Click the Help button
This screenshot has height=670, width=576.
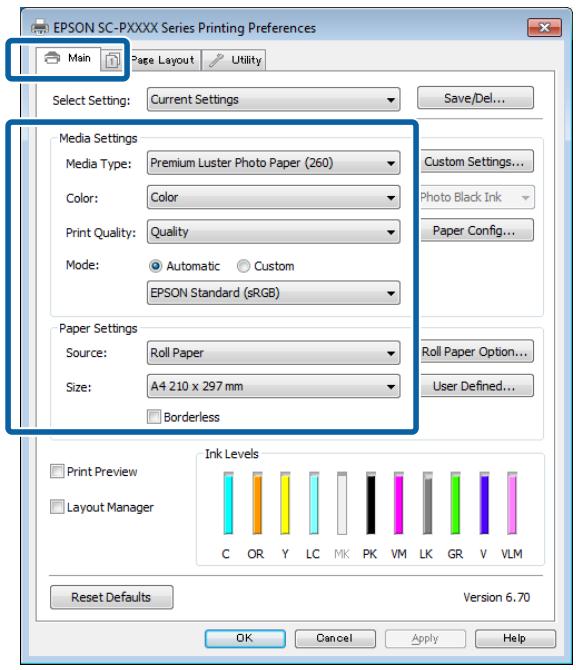515,638
